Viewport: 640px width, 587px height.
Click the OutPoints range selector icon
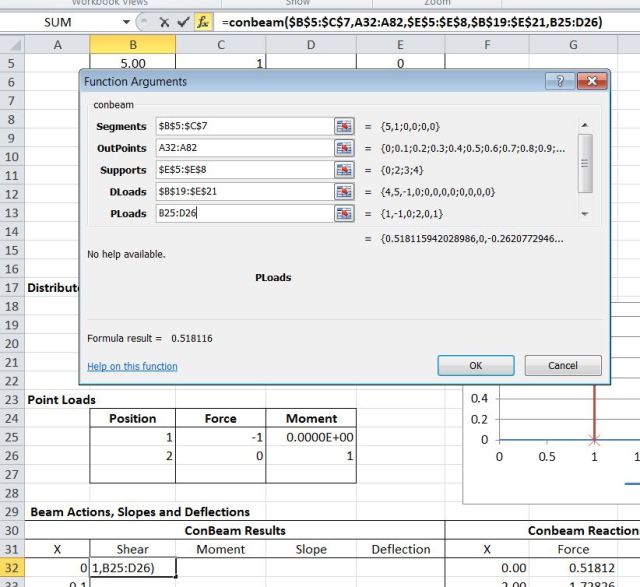[x=345, y=148]
